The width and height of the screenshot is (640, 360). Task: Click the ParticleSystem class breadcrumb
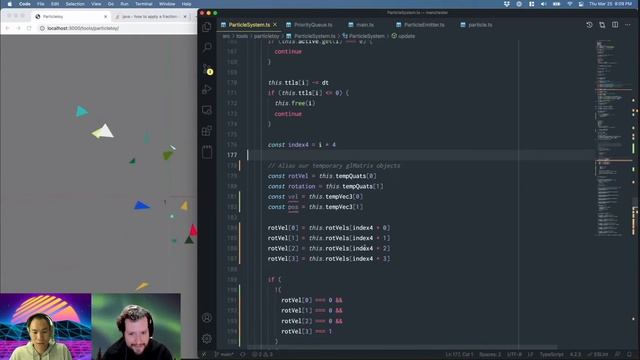(x=363, y=36)
